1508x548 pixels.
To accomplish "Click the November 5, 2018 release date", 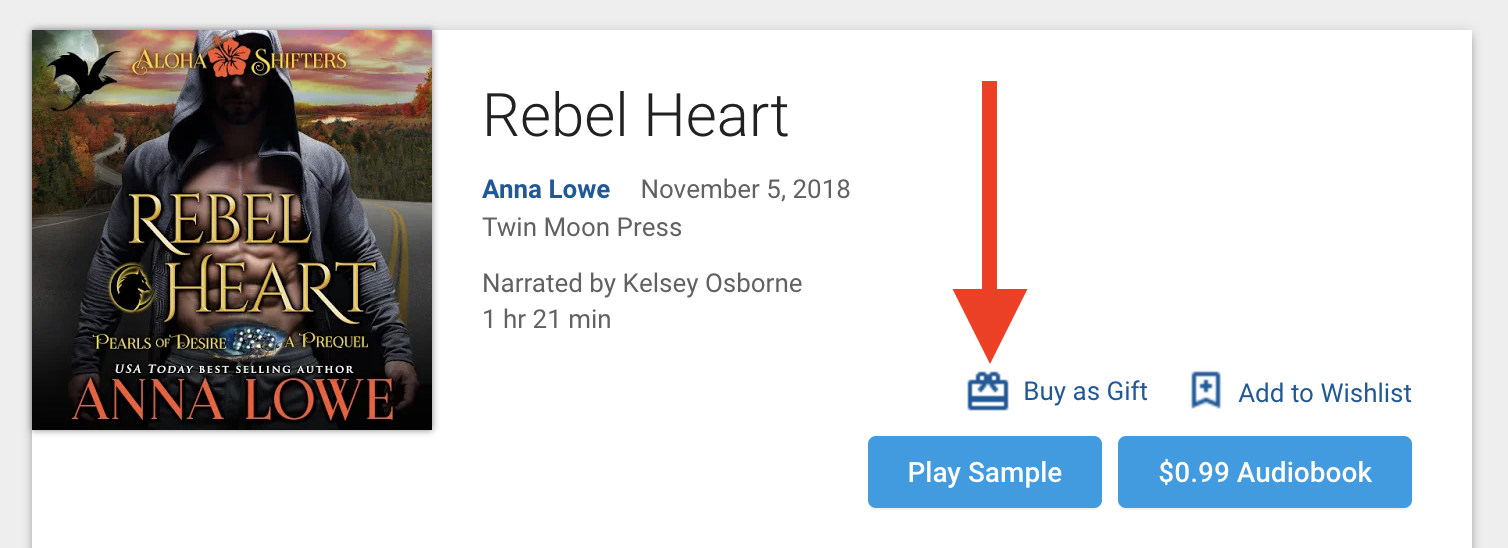I will [x=745, y=189].
